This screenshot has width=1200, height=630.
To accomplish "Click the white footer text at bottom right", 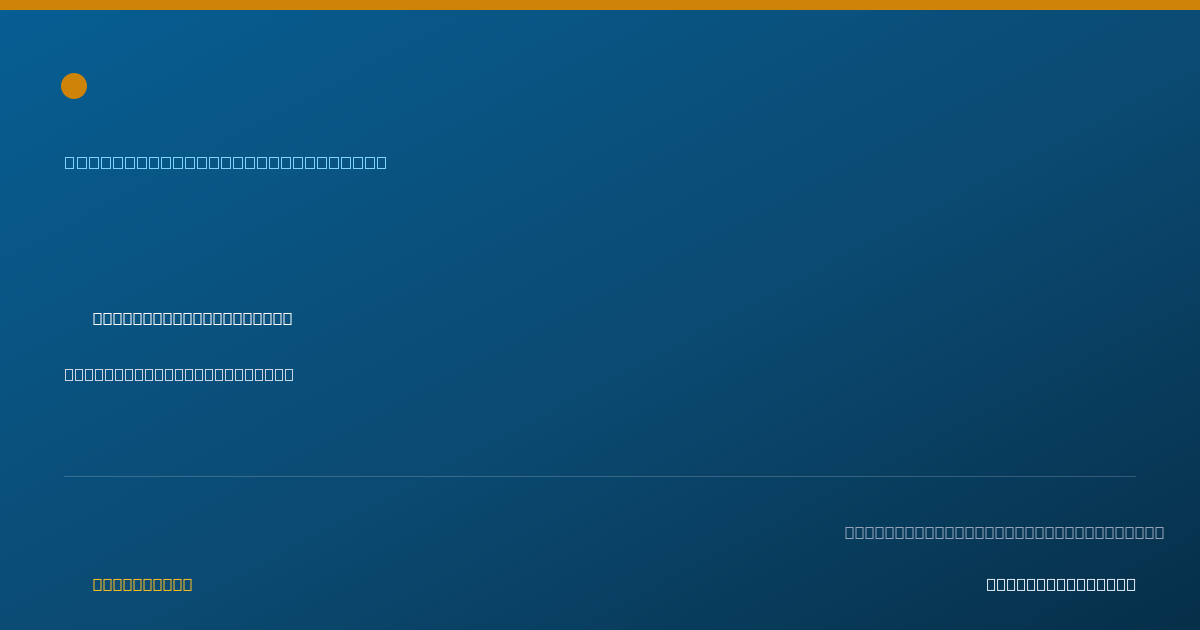I will point(1061,584).
